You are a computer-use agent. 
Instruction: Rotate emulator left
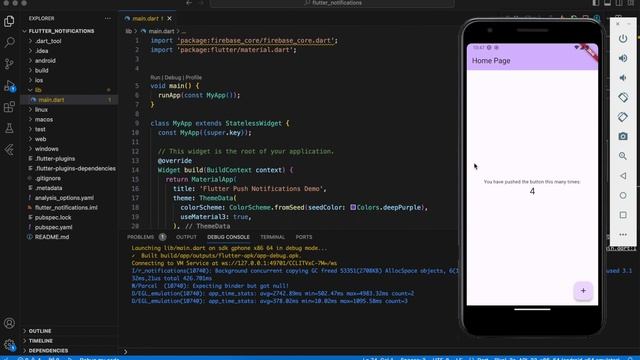click(x=623, y=97)
